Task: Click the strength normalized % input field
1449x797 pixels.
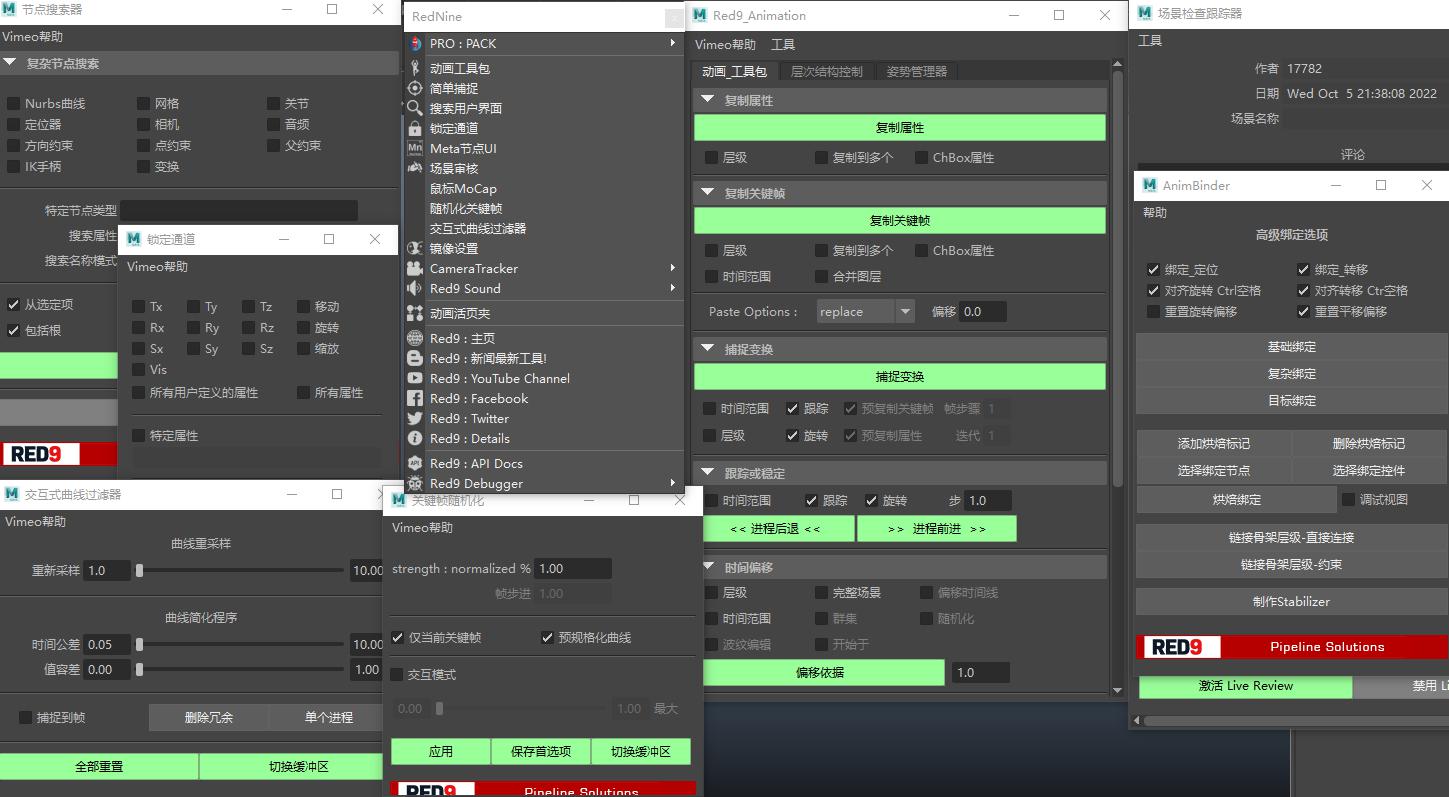Action: pos(572,569)
